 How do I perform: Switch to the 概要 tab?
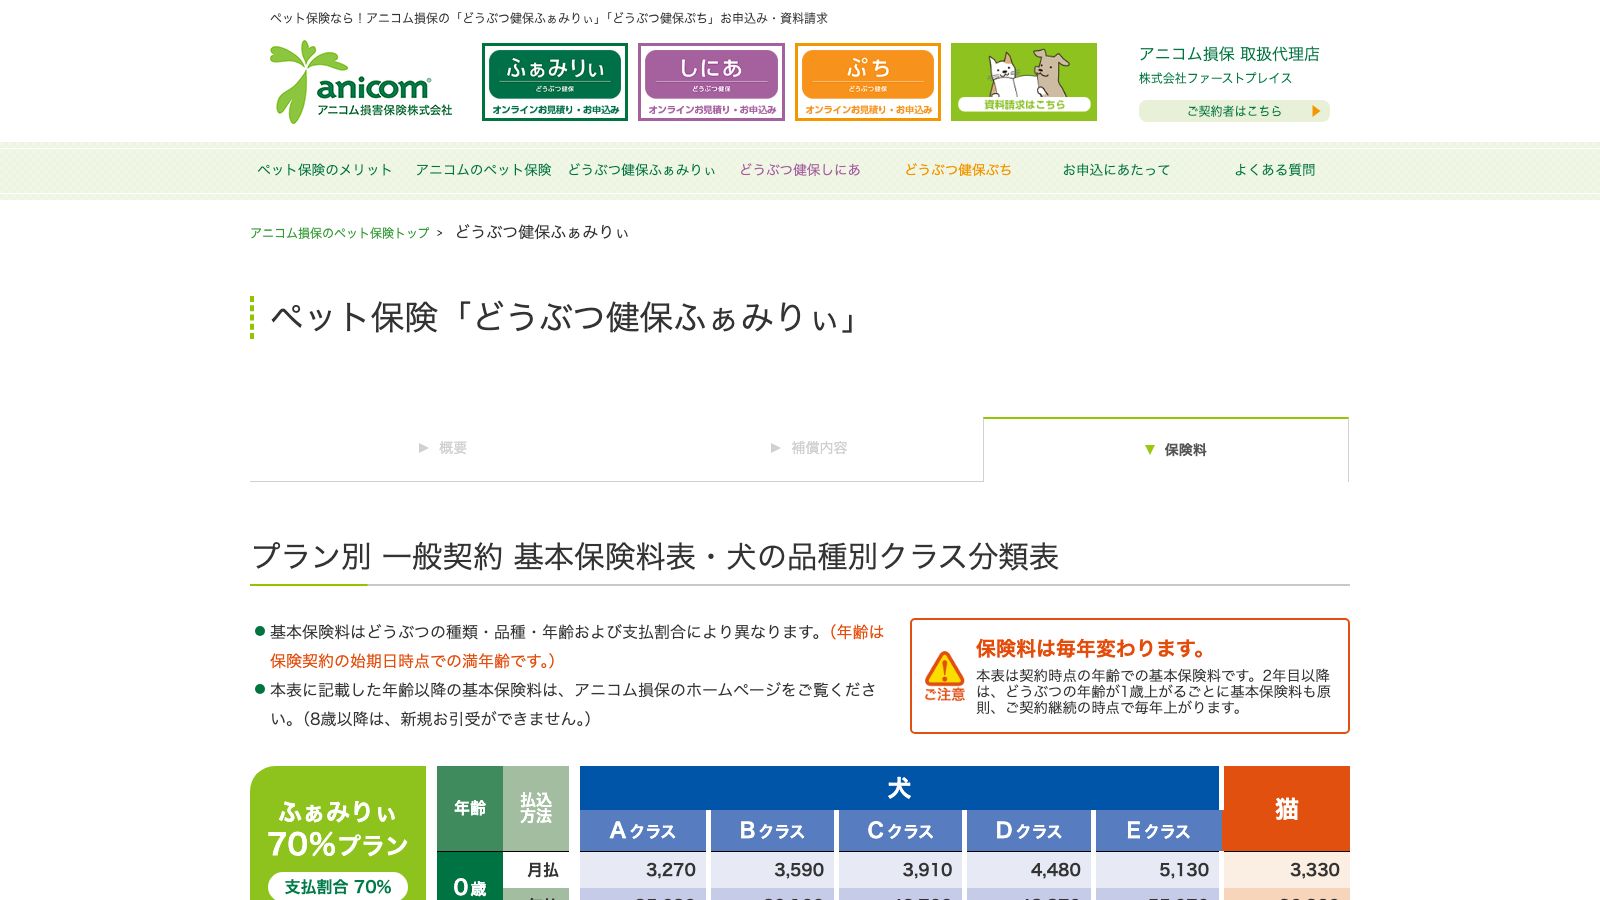tap(442, 448)
